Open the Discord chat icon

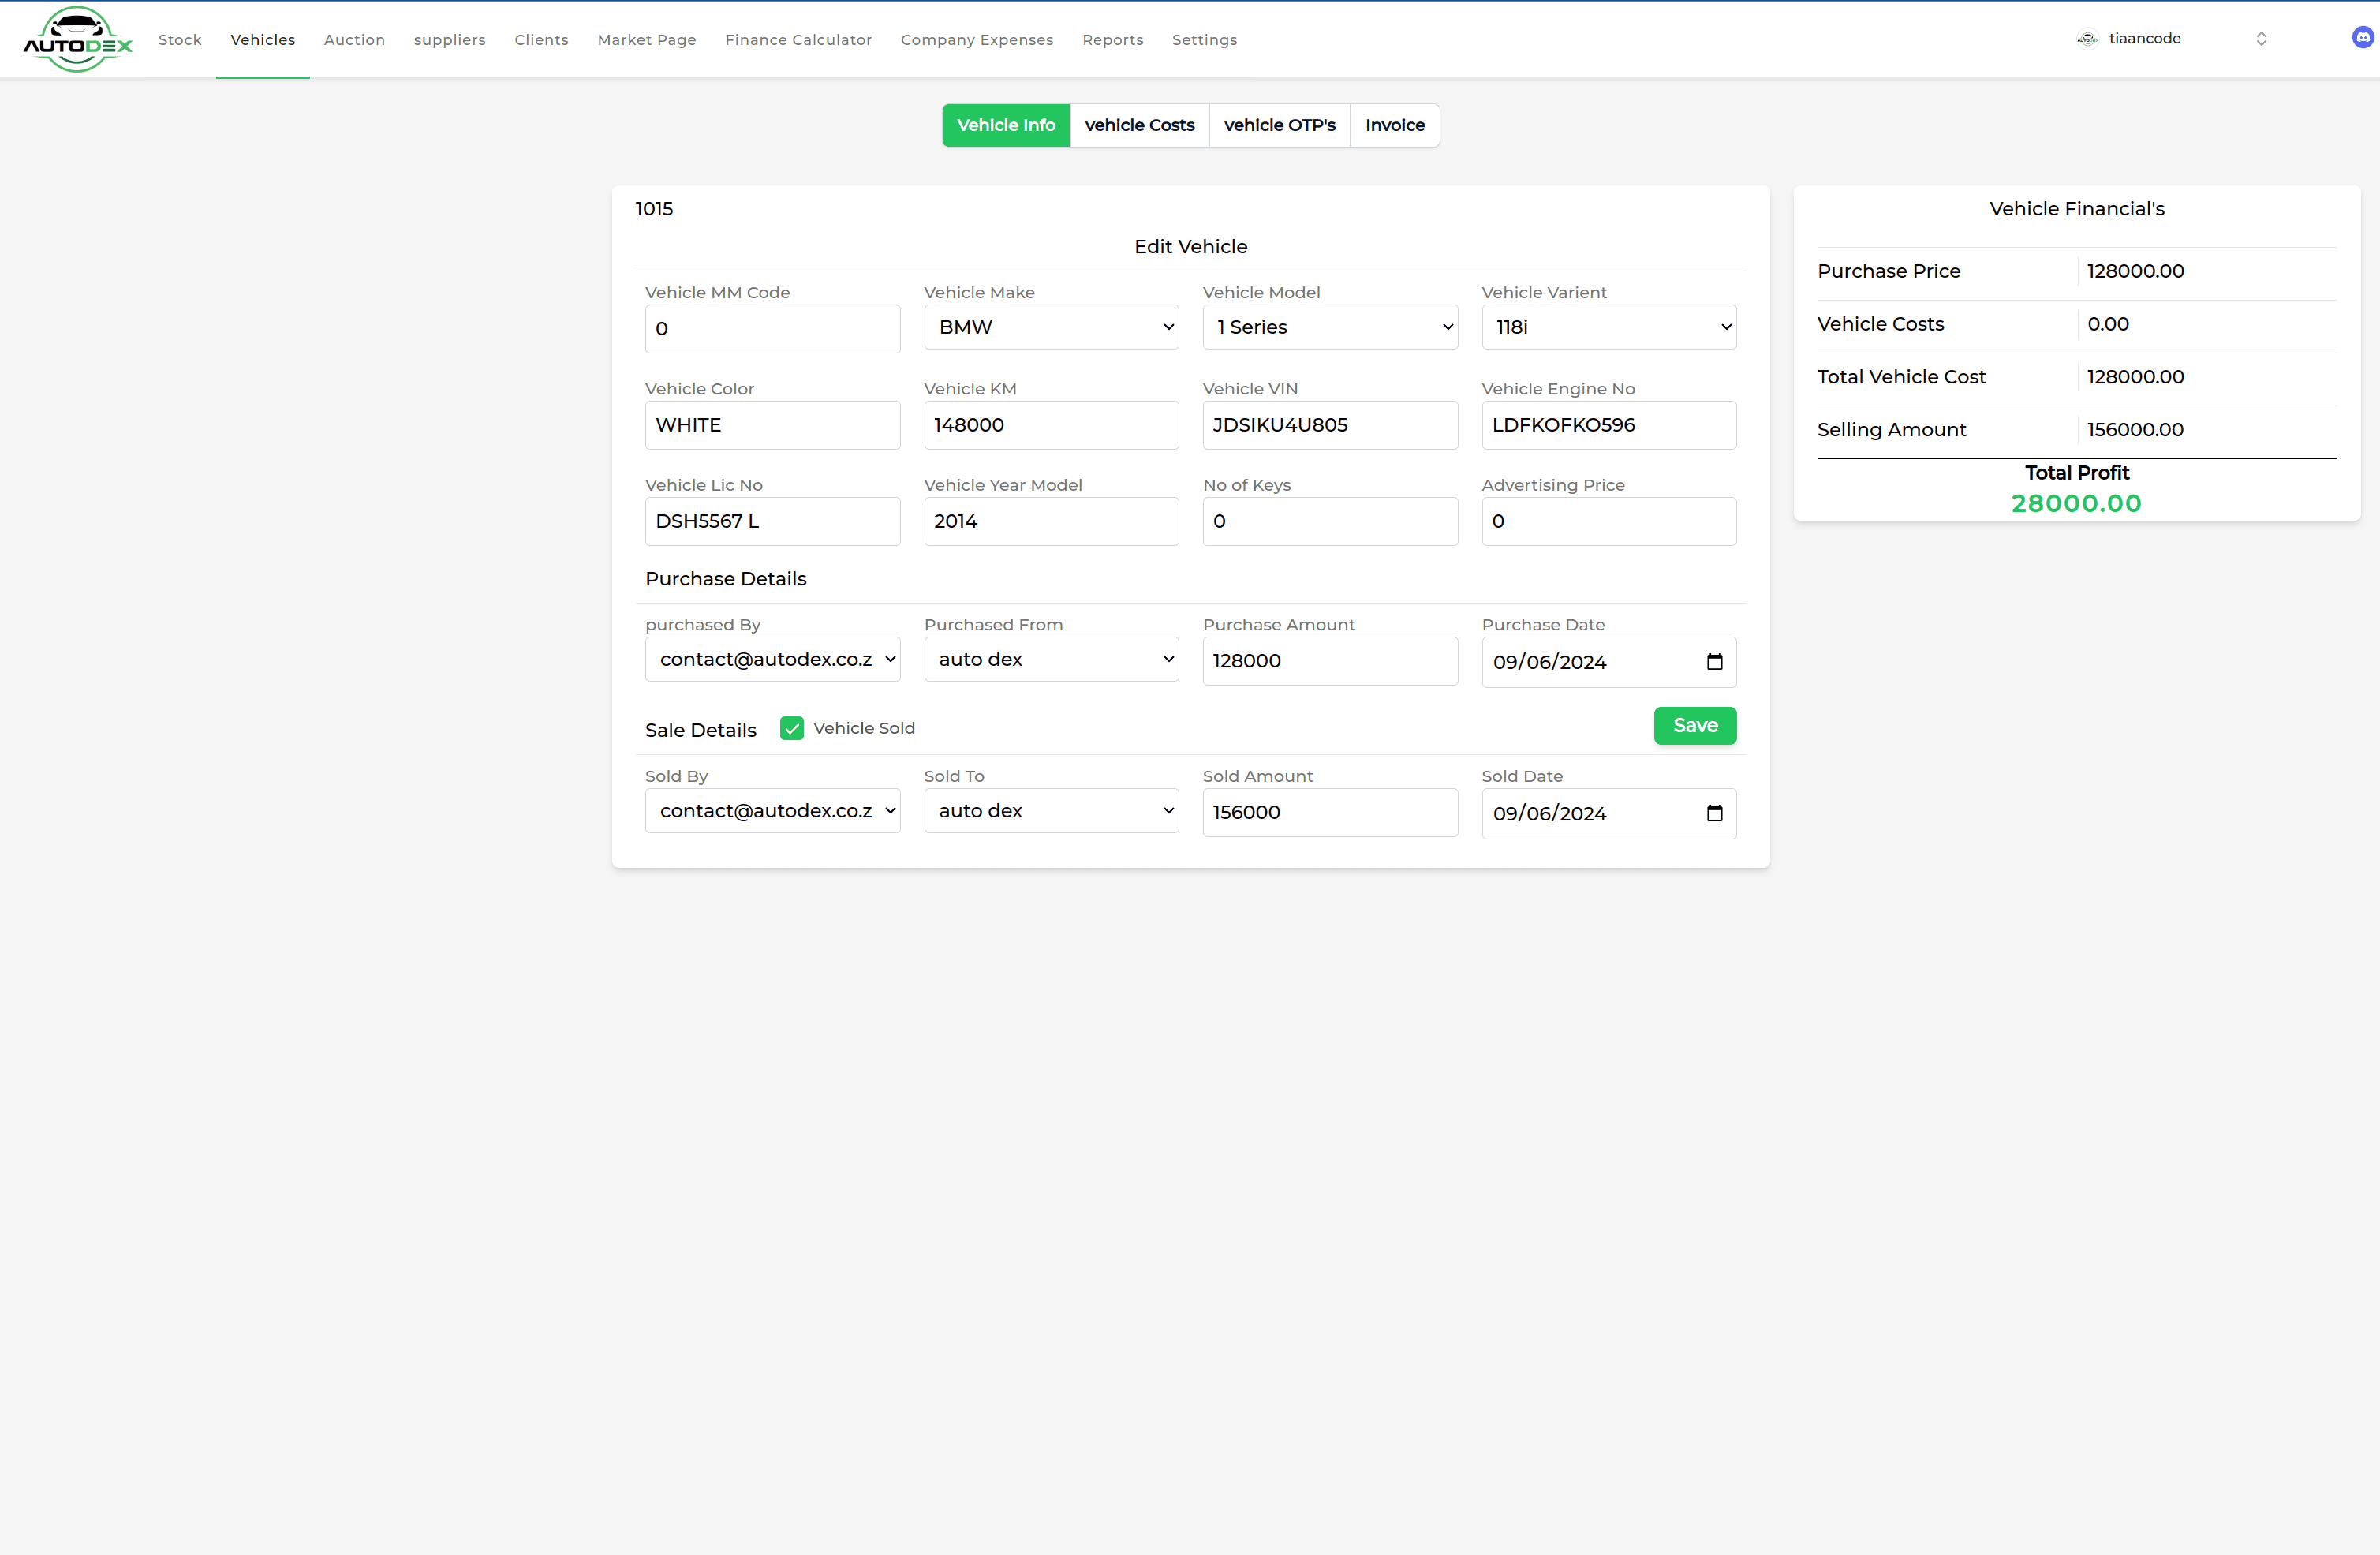point(2362,38)
